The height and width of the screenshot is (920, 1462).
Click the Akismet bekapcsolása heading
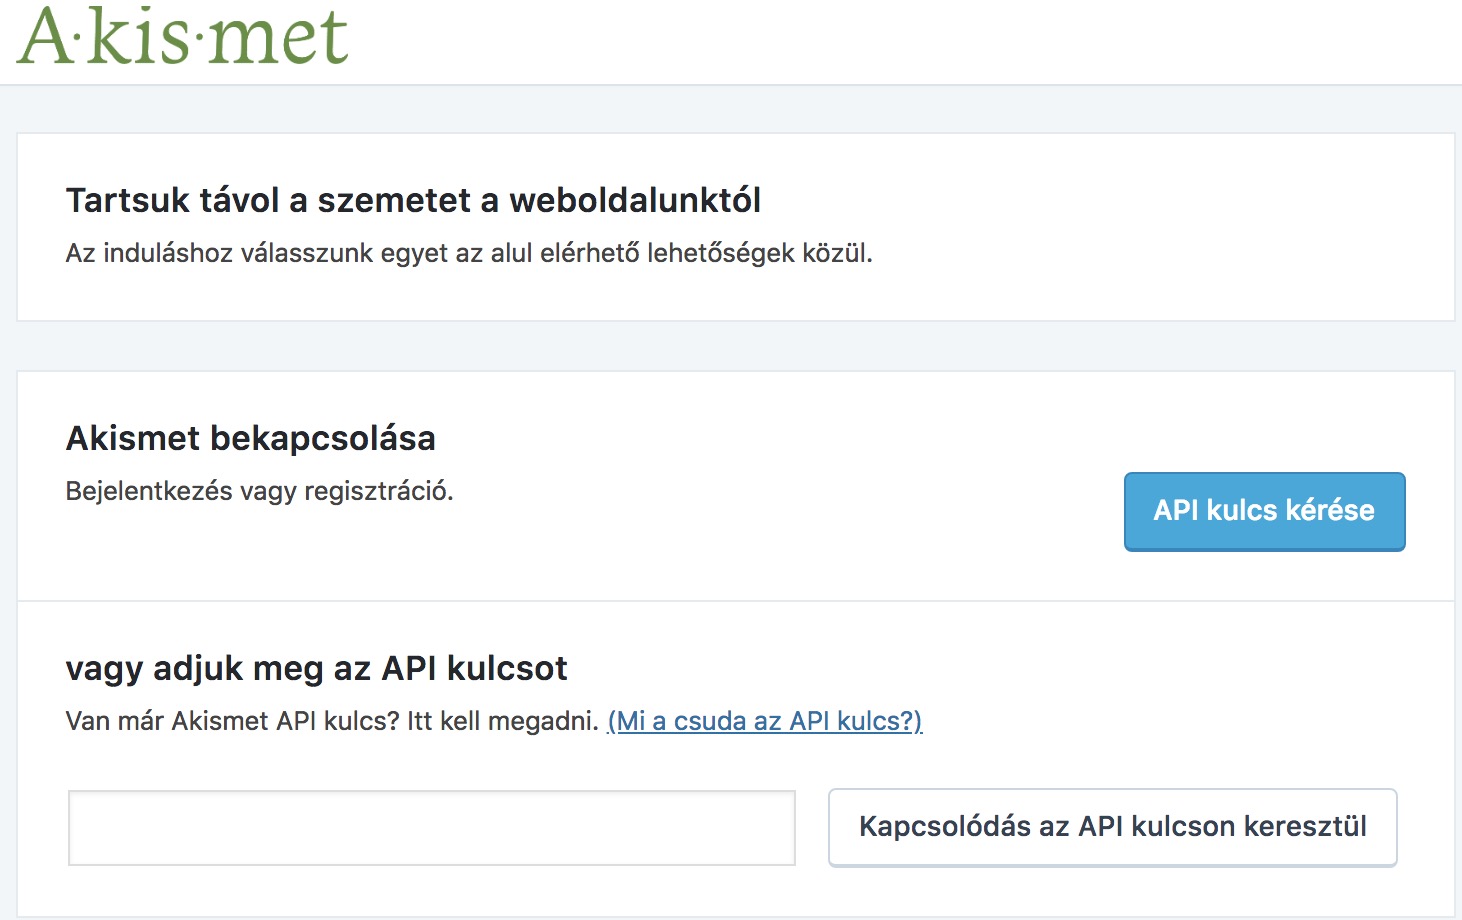pos(251,438)
